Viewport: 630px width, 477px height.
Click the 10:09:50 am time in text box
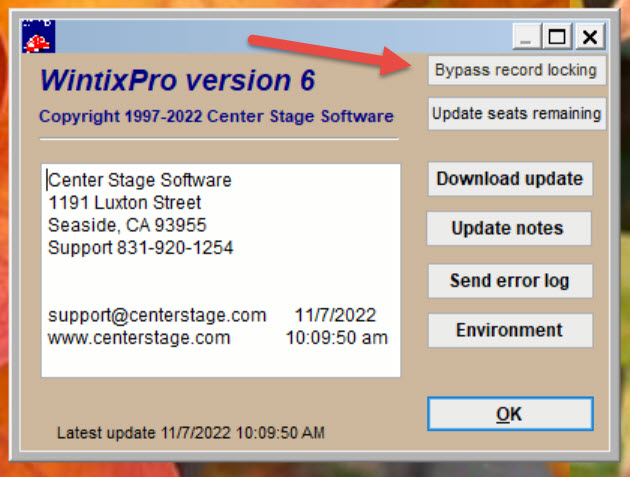coord(337,338)
